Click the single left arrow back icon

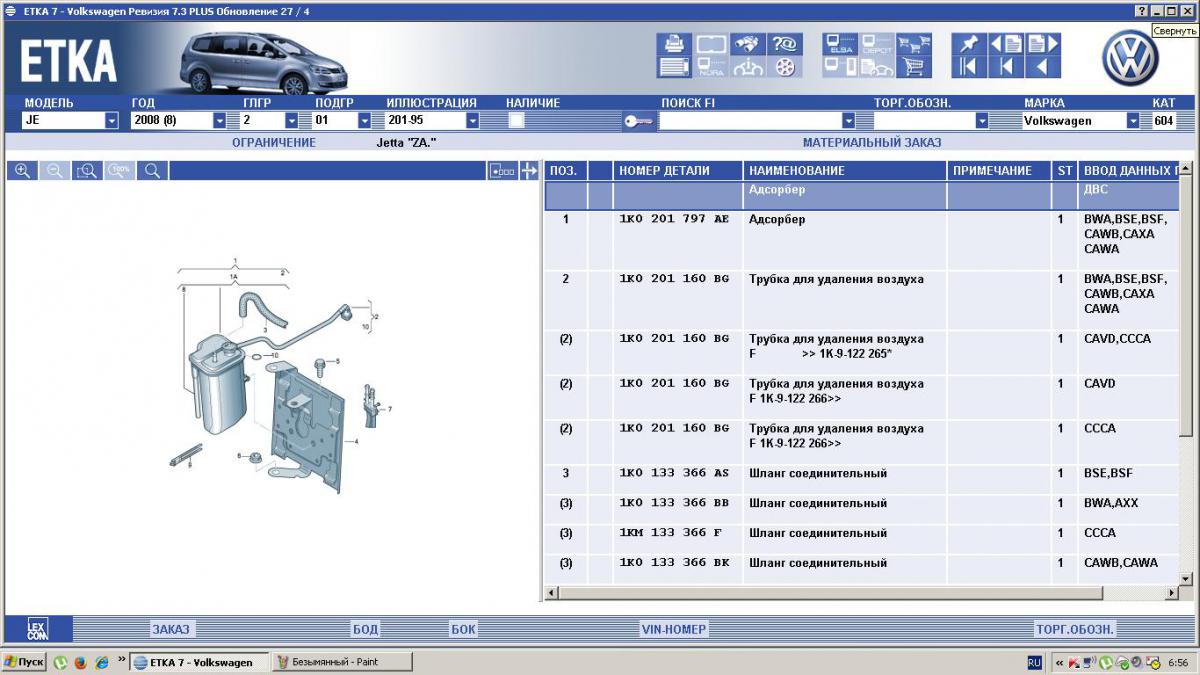tap(1043, 67)
